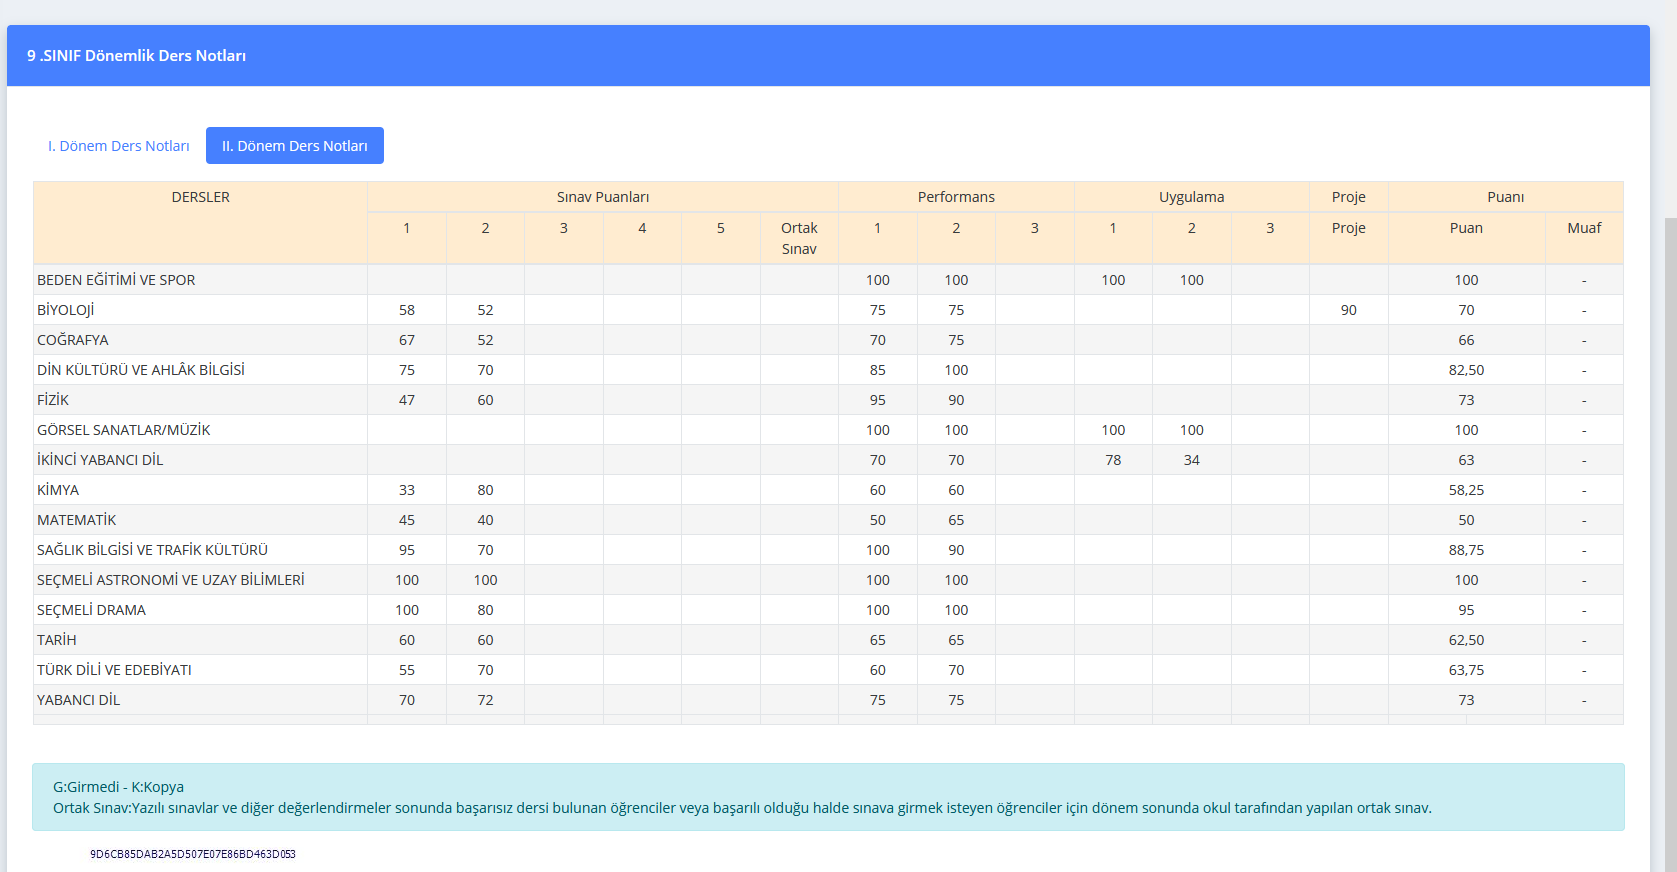
Task: Select SEÇMELİ ASTRONOMİ VE UZAY BİLİMLERİ row
Action: click(828, 580)
